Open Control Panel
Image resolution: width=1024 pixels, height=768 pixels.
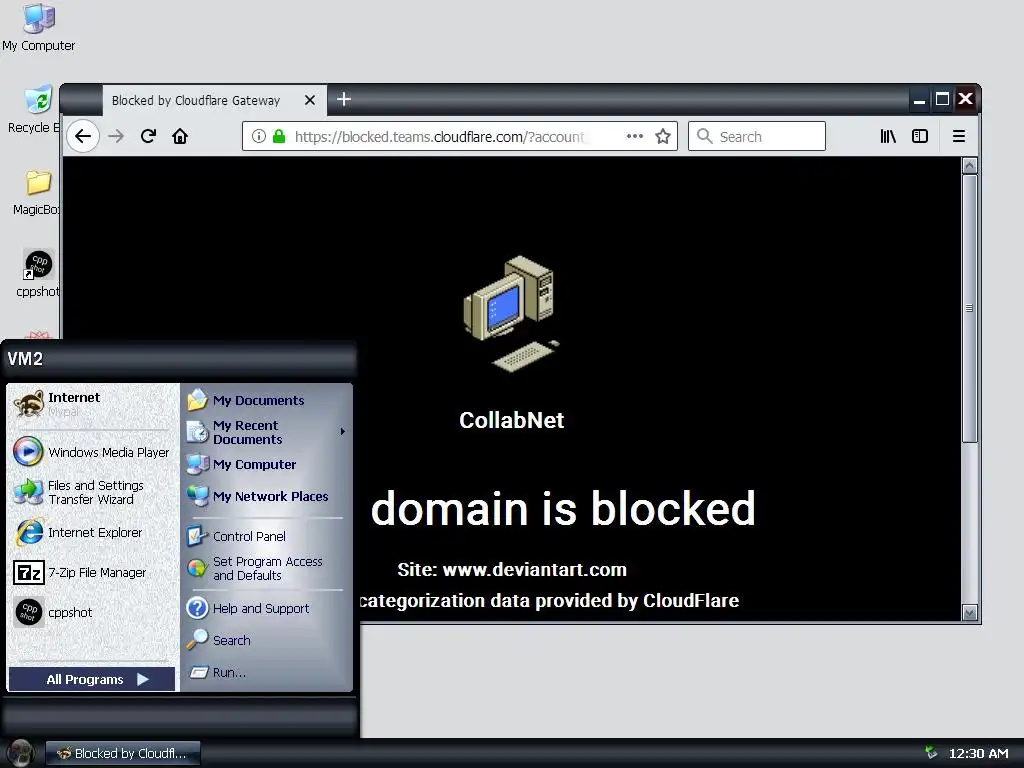click(266, 536)
